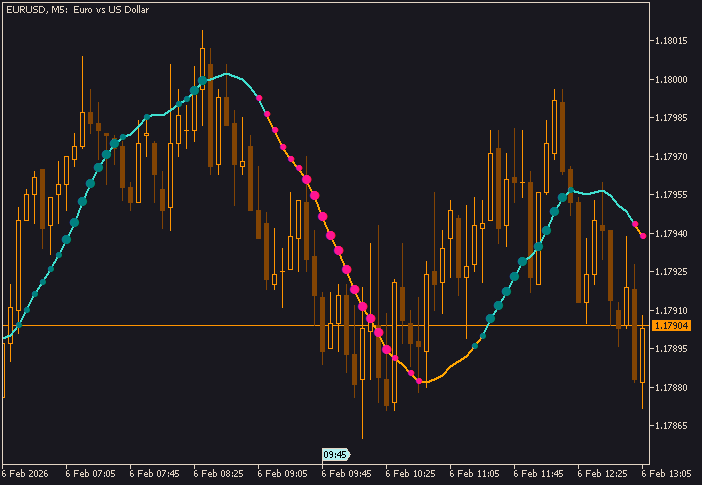The width and height of the screenshot is (702, 485).
Task: Click the 09:45 time marker tag
Action: point(336,455)
